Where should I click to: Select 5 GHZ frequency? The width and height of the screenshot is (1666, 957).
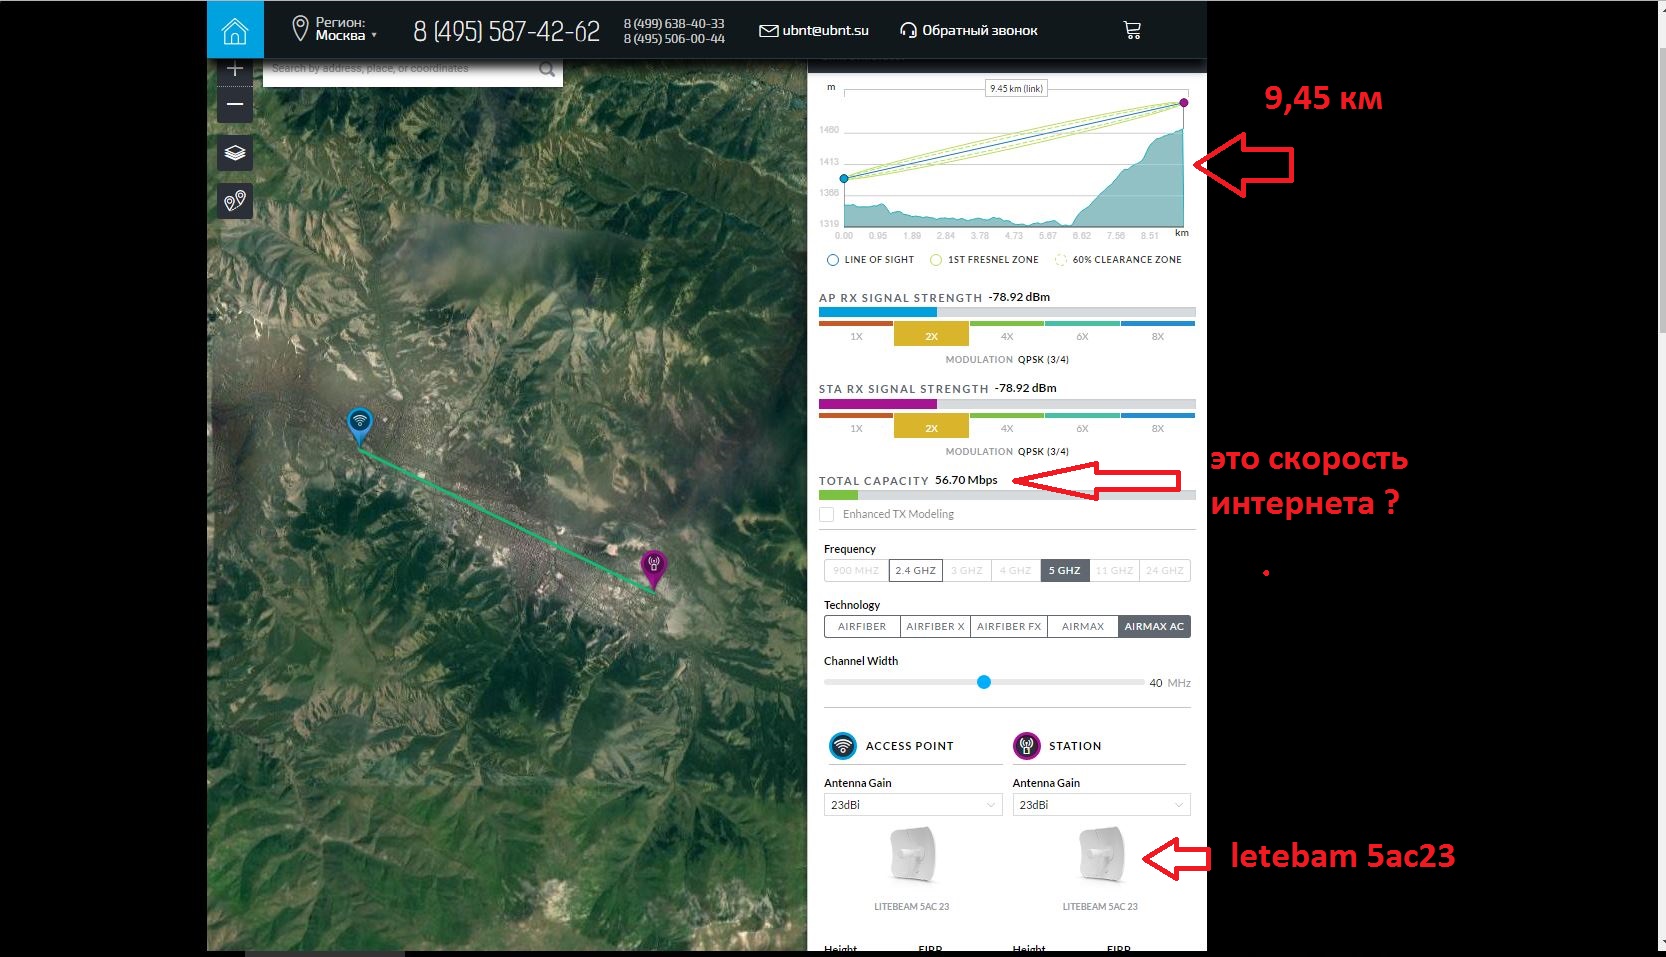(x=1065, y=571)
